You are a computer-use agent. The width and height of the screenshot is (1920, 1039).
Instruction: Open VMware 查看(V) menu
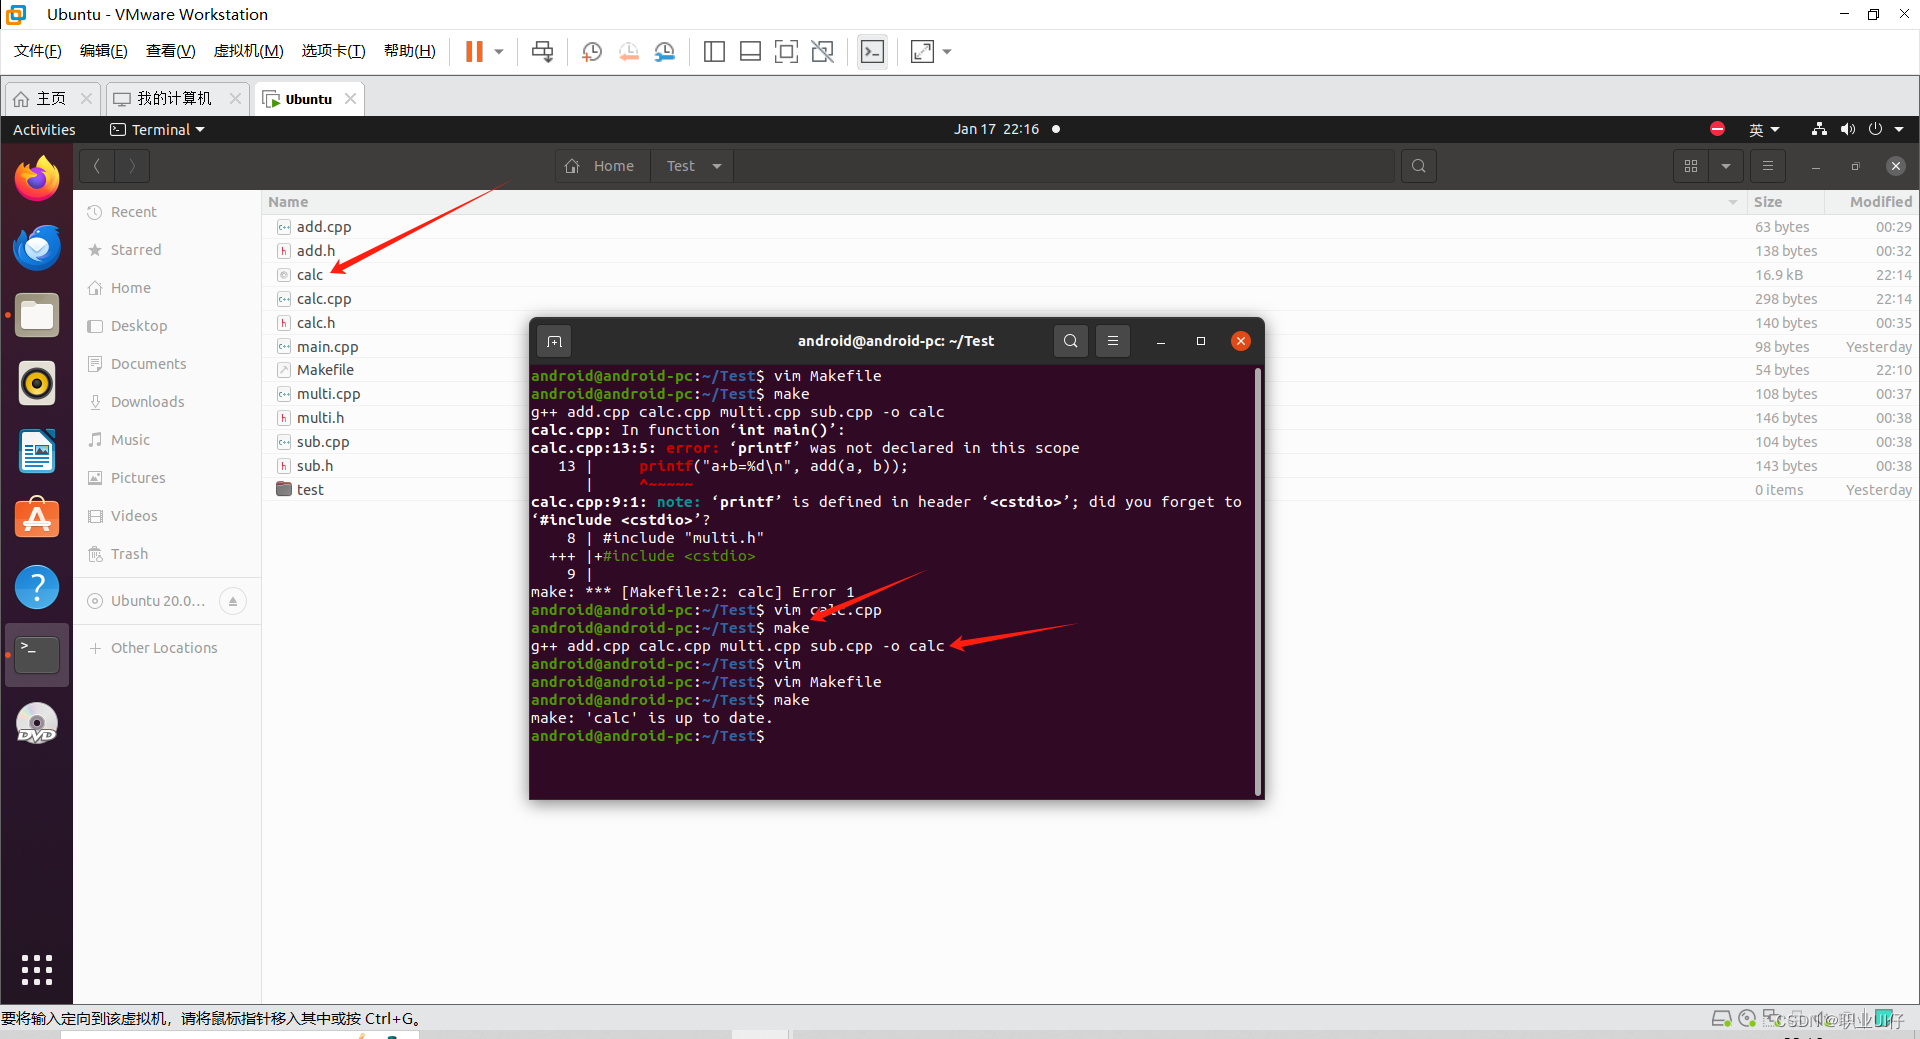[x=170, y=51]
